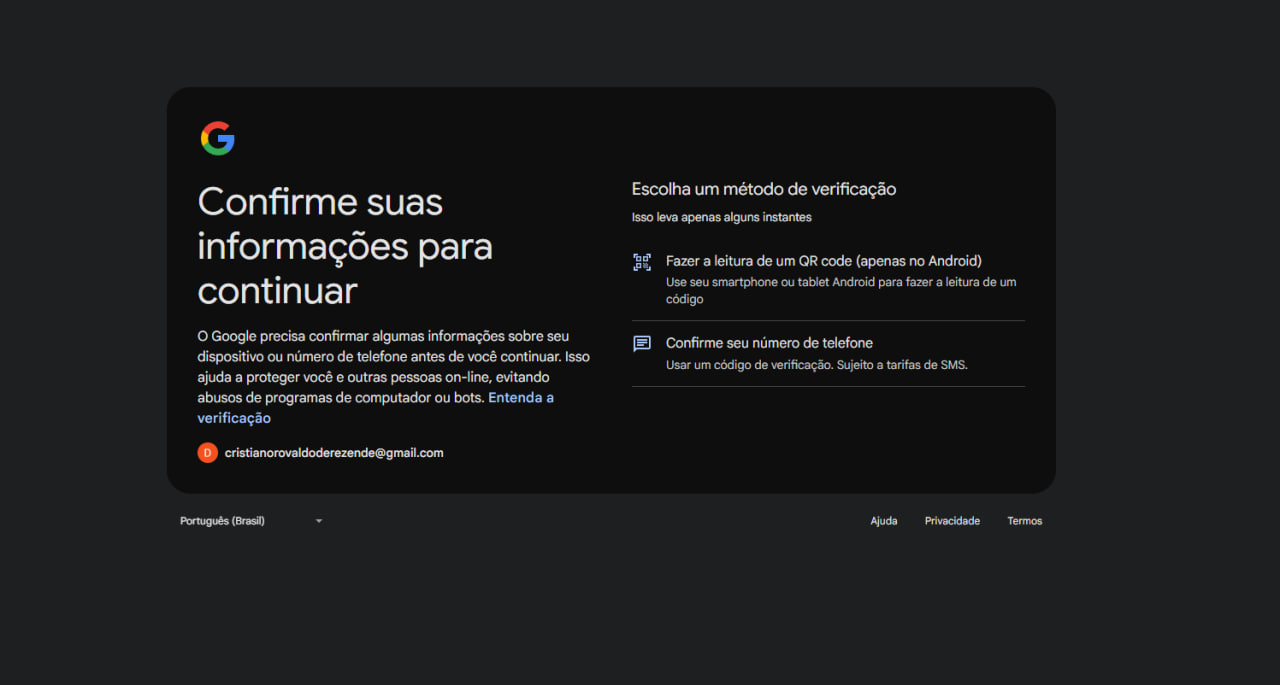Click the language dropdown arrow
Viewport: 1280px width, 685px height.
pos(319,521)
